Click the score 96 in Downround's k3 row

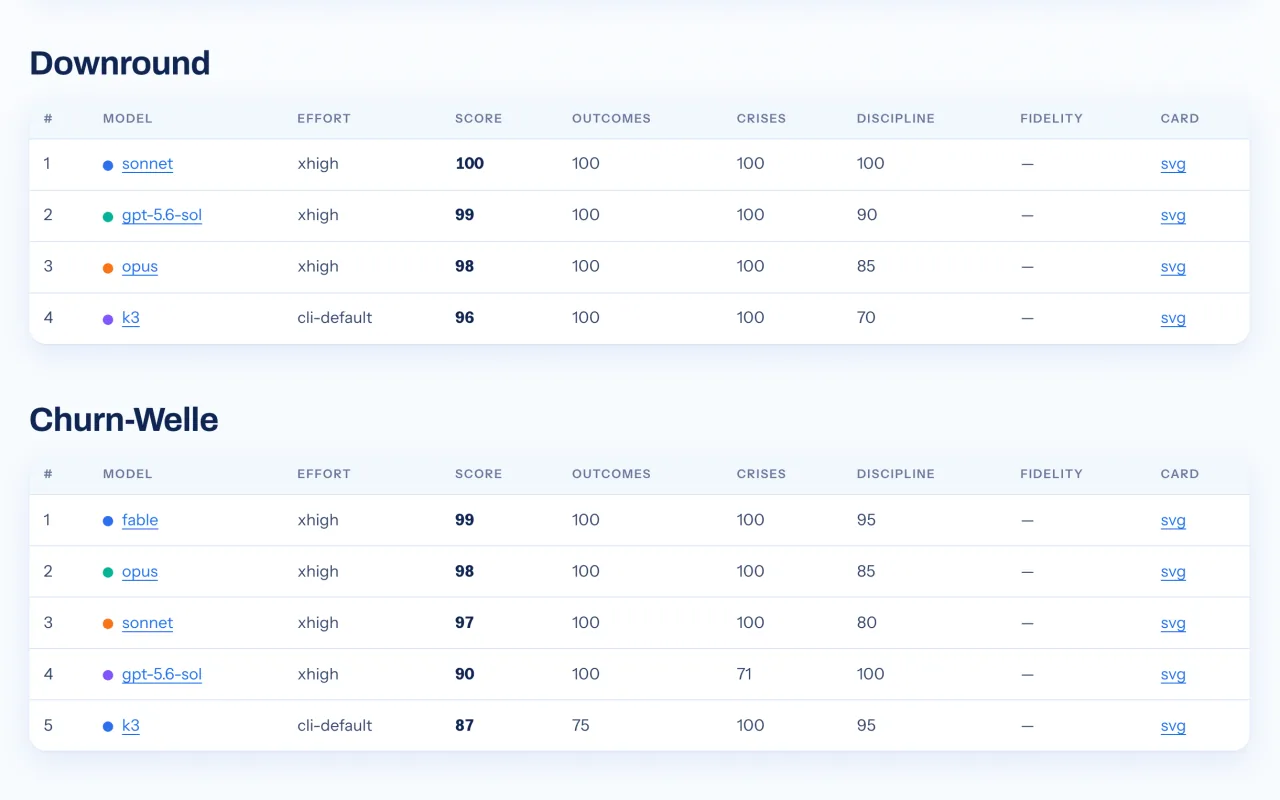(x=465, y=318)
